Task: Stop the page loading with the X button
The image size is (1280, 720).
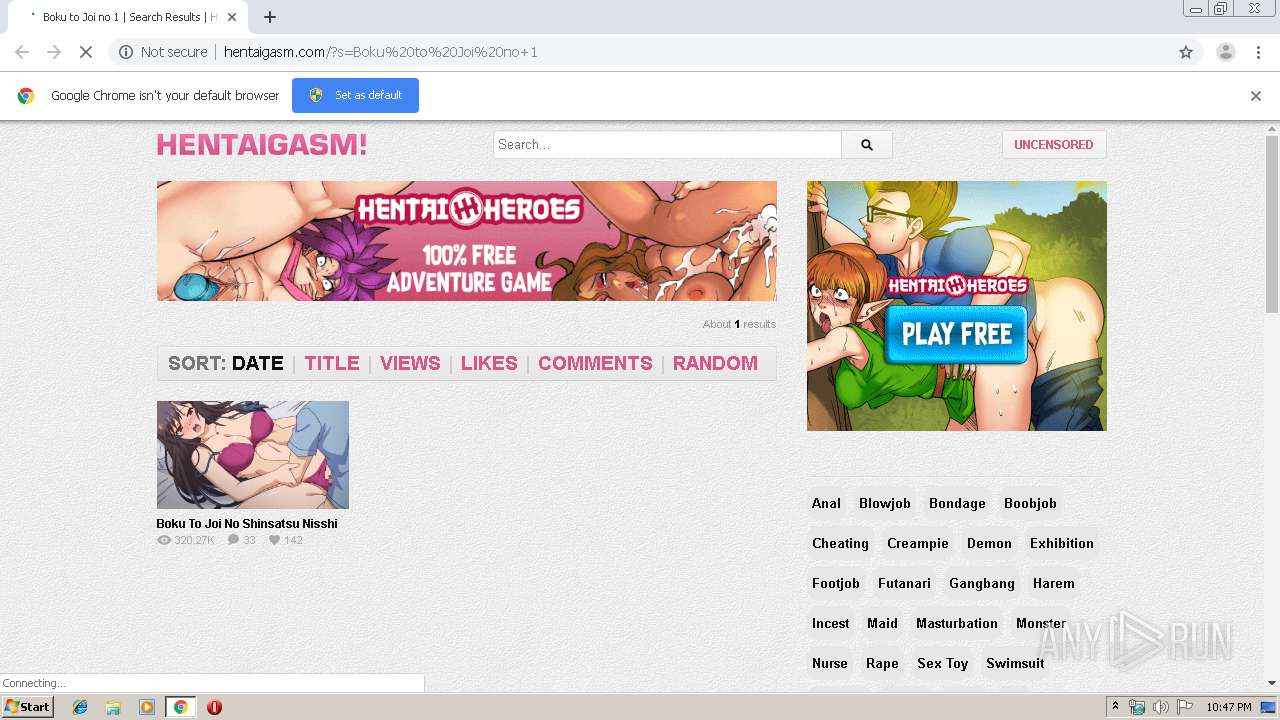Action: (x=86, y=52)
